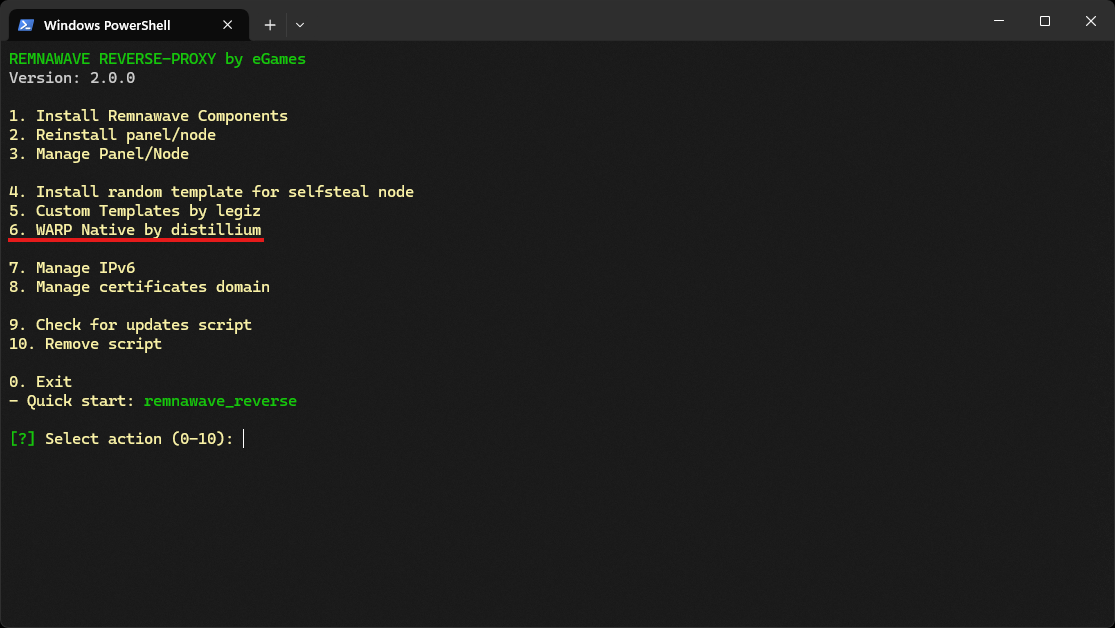Click the 'Select action (0-10):' prompt

(139, 439)
